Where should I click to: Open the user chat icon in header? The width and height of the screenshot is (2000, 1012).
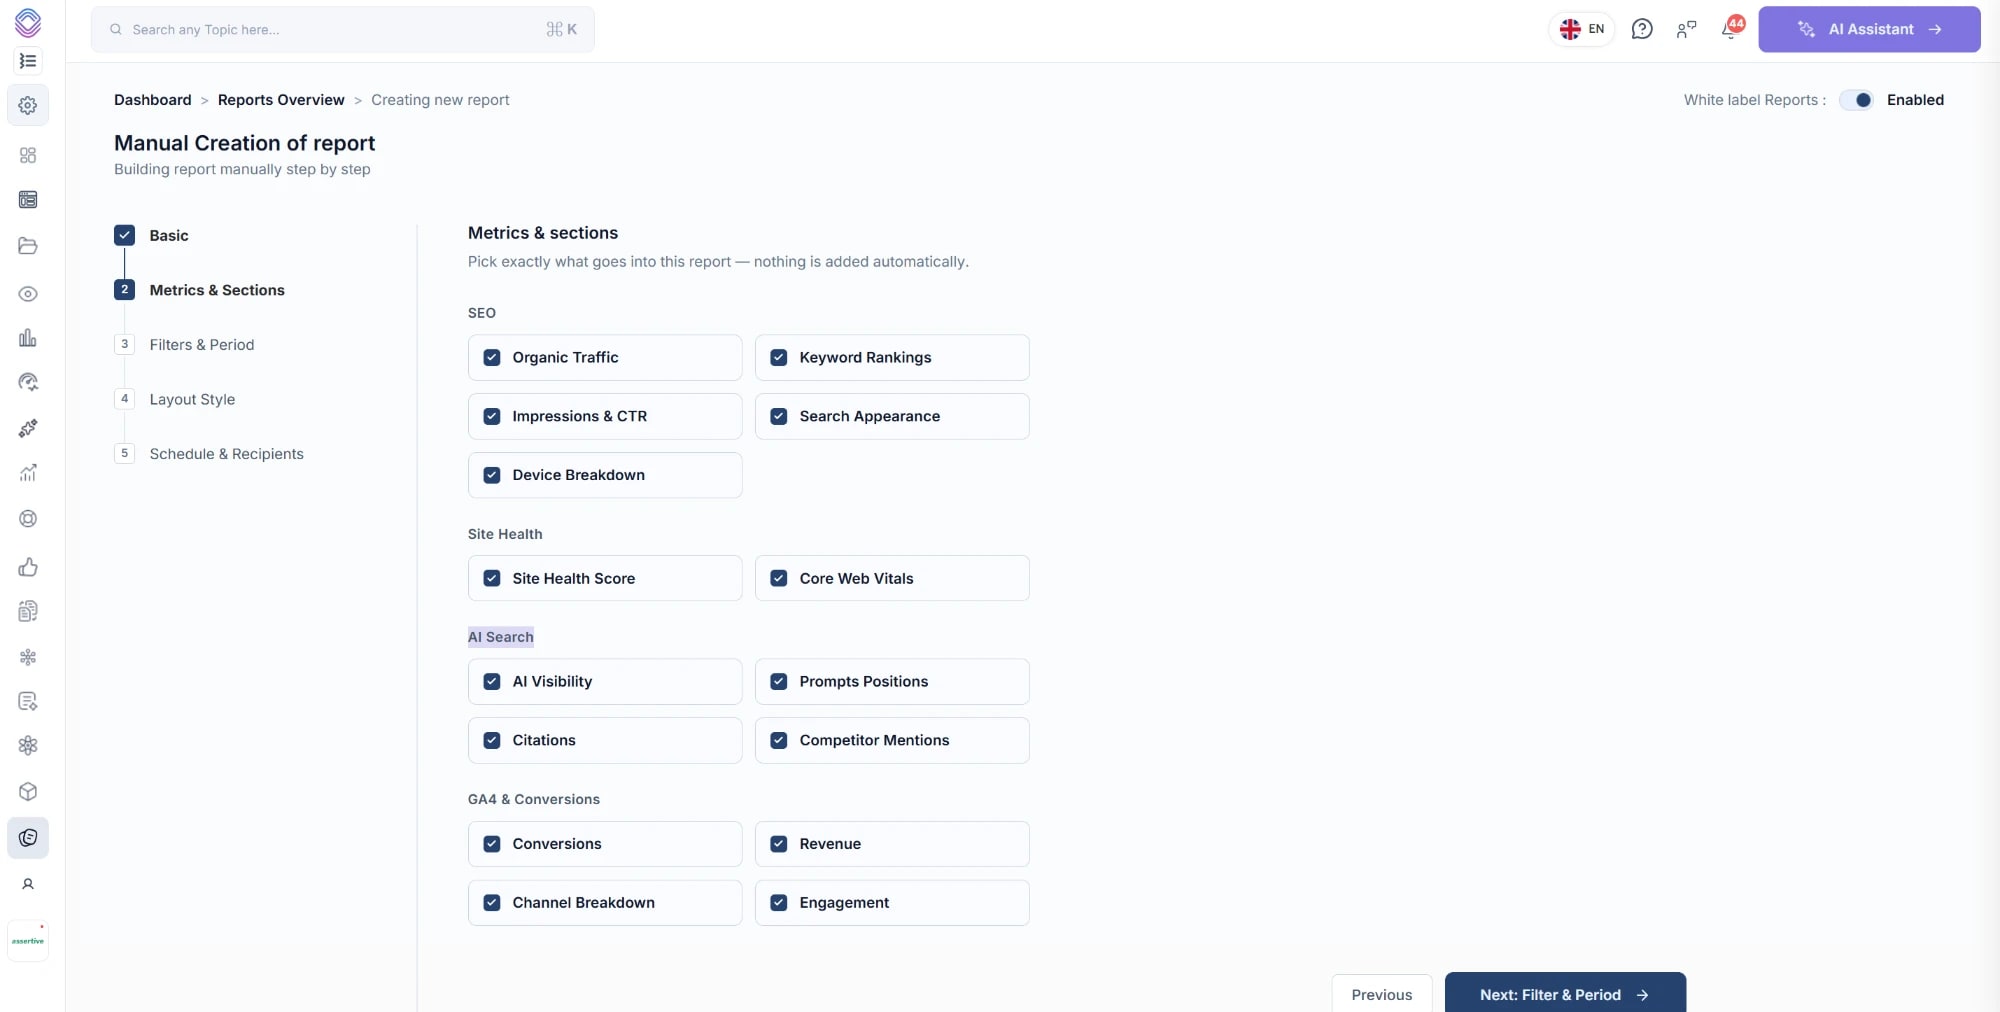(1687, 29)
